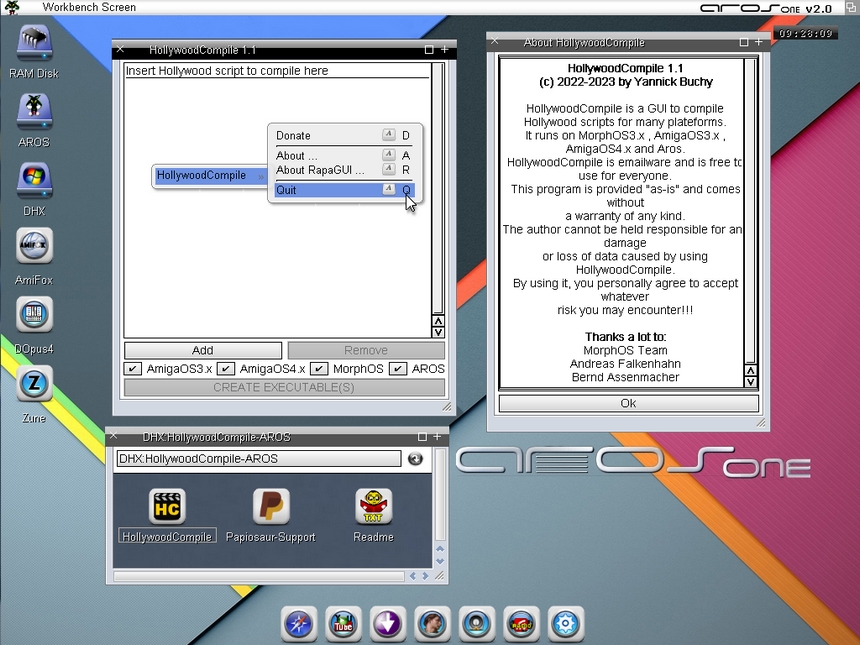Image resolution: width=860 pixels, height=645 pixels.
Task: Disable the AROS target checkbox
Action: click(397, 369)
